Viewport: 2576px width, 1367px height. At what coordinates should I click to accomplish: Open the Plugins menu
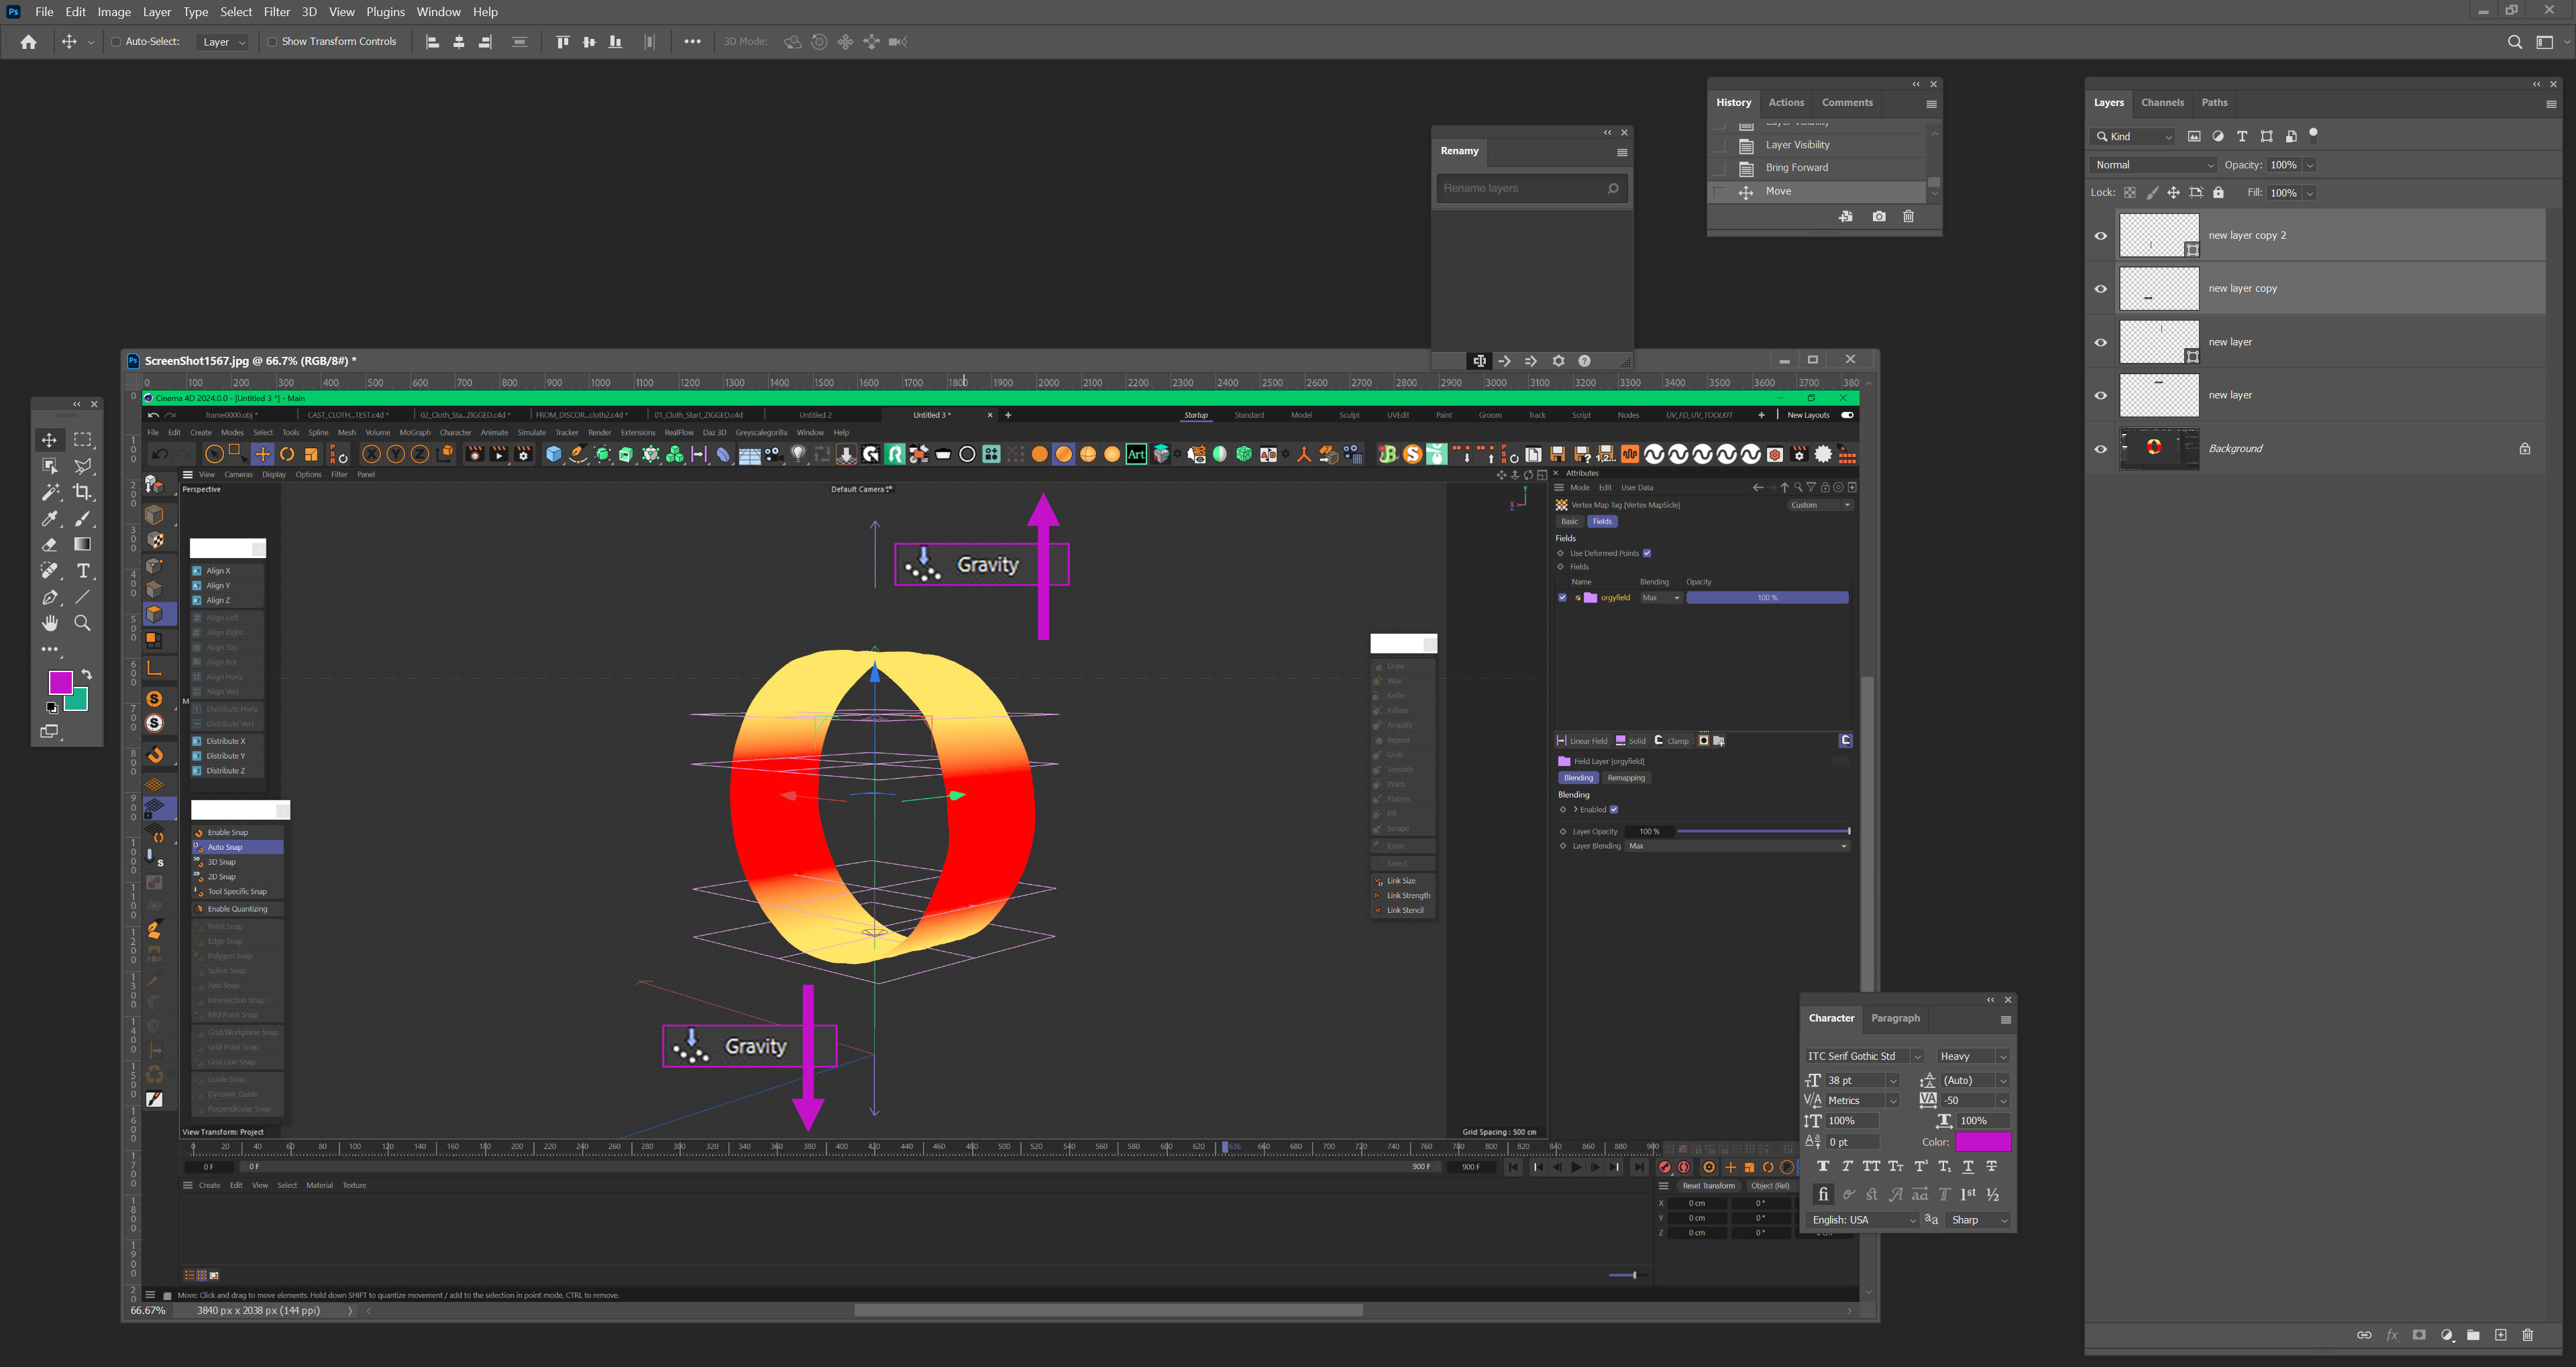pyautogui.click(x=385, y=12)
